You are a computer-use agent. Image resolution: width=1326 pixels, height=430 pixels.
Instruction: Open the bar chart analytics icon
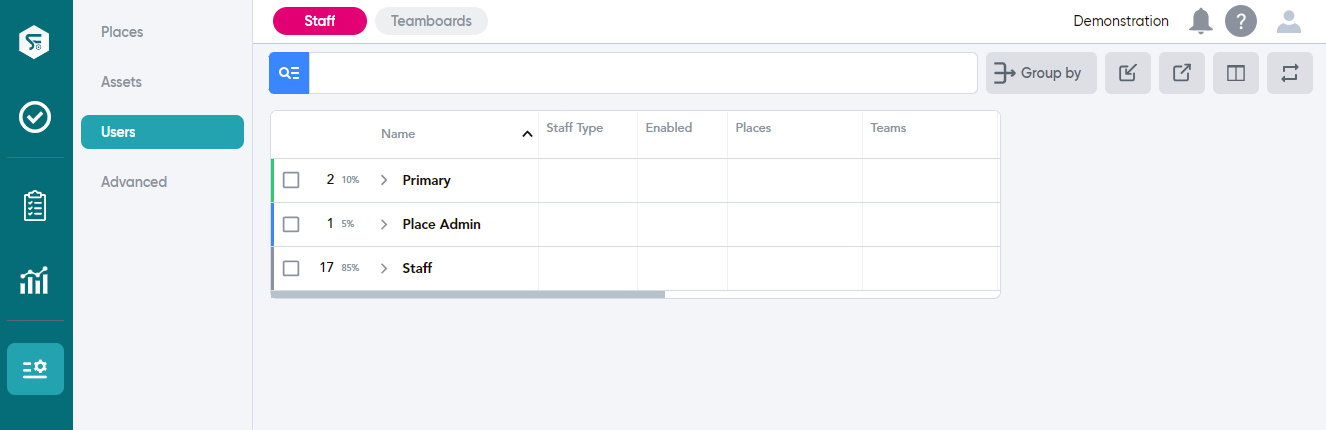[x=35, y=282]
